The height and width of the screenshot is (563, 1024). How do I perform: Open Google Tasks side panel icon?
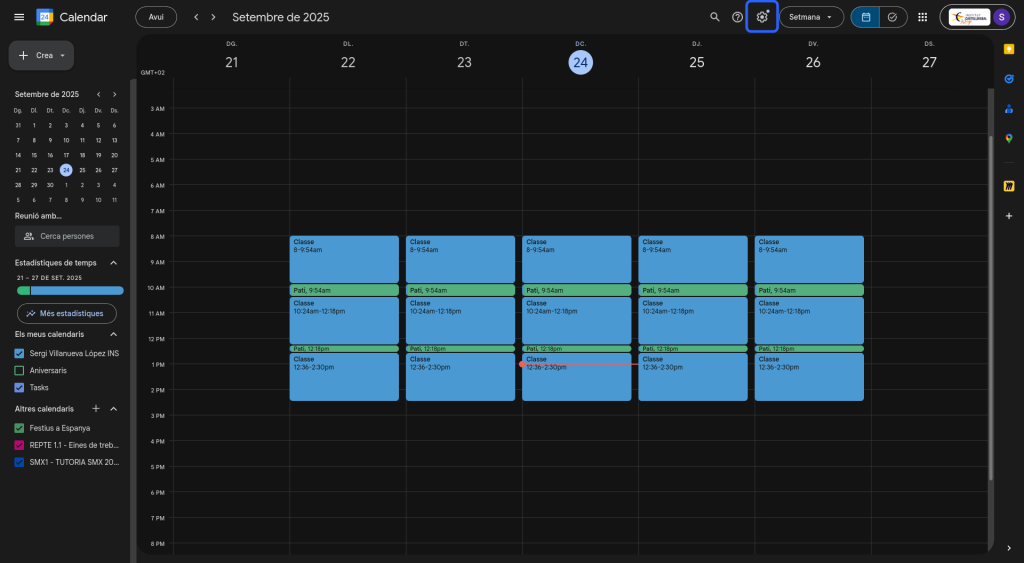pyautogui.click(x=1009, y=78)
